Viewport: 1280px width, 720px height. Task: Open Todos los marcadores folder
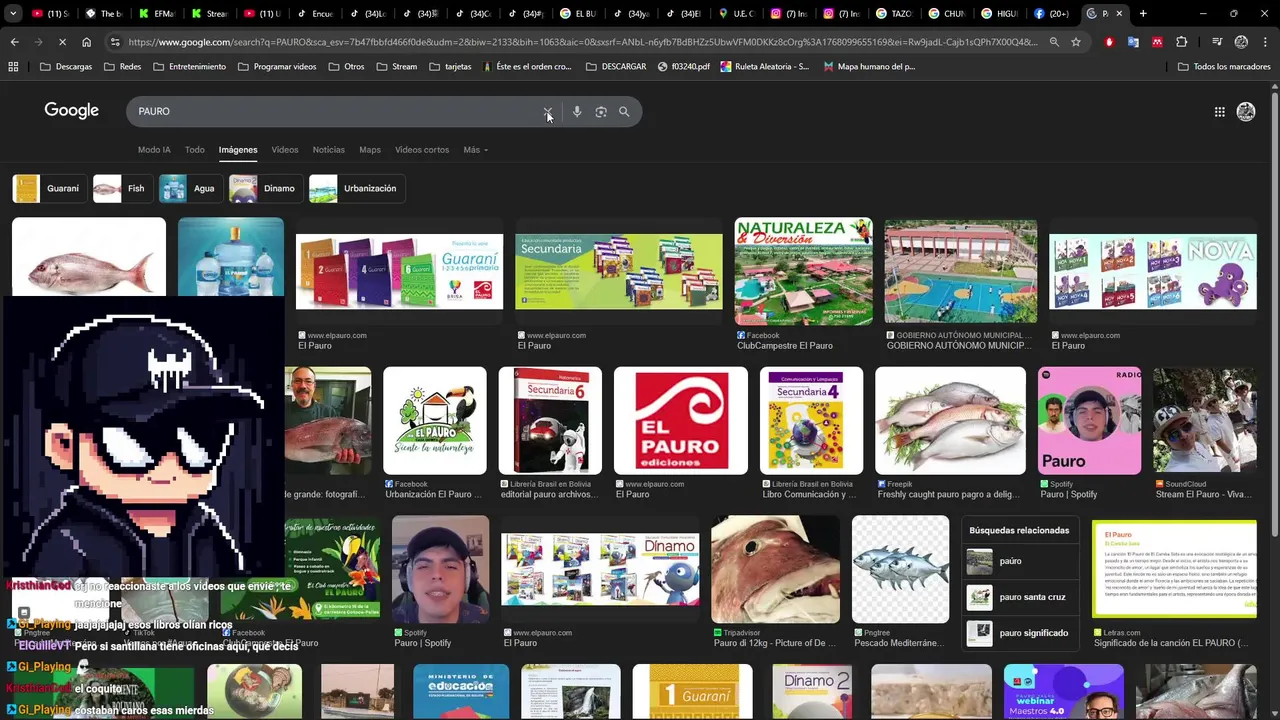(x=1224, y=67)
